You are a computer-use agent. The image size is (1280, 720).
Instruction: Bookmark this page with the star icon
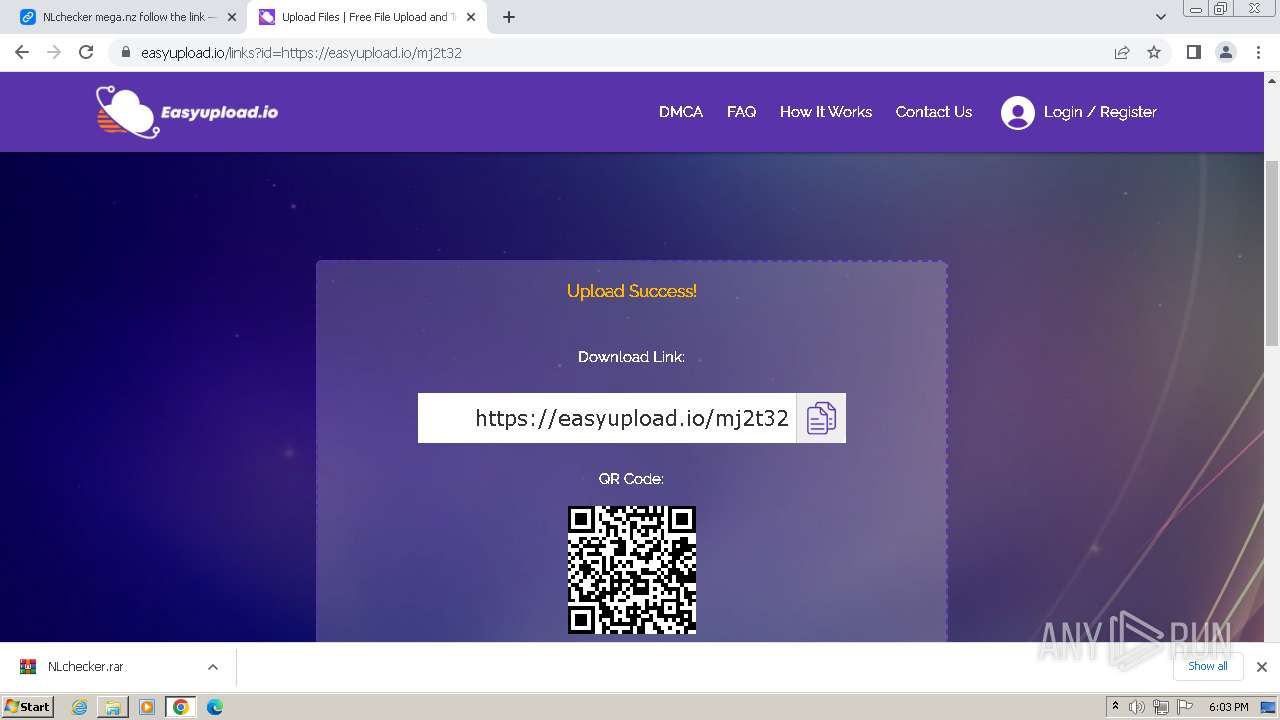point(1154,52)
